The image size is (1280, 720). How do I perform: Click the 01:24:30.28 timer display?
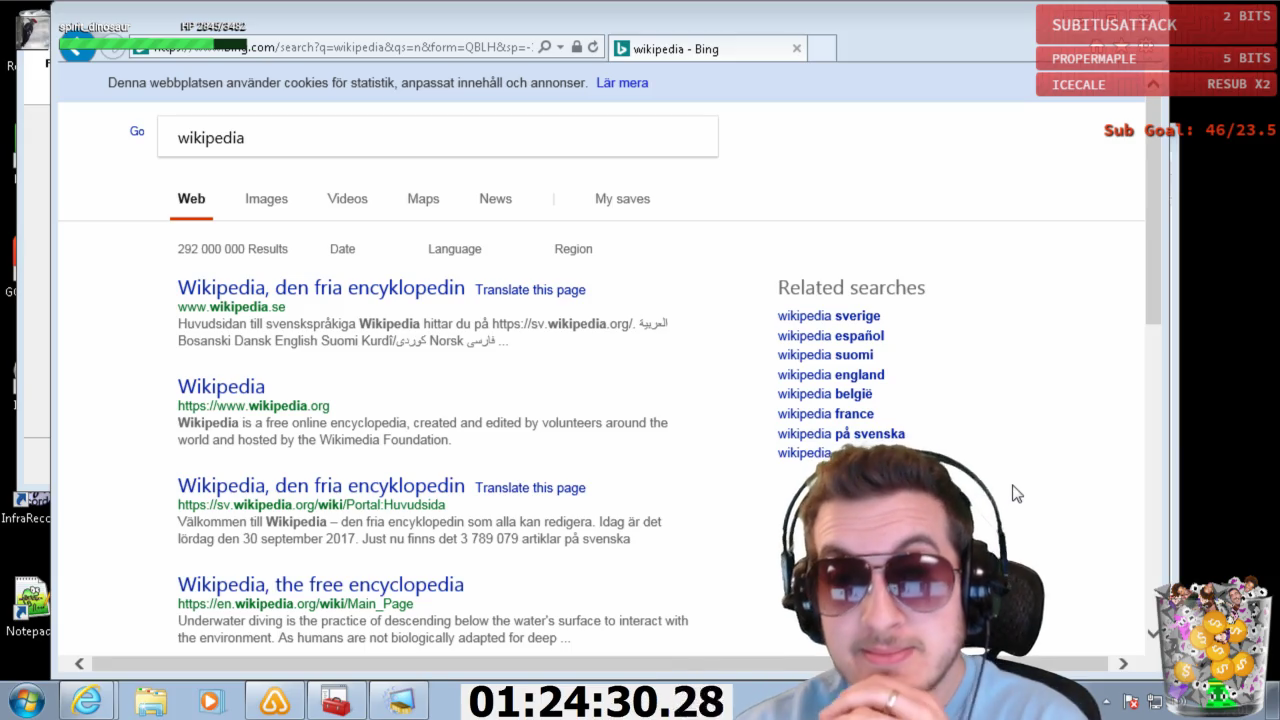(x=596, y=702)
